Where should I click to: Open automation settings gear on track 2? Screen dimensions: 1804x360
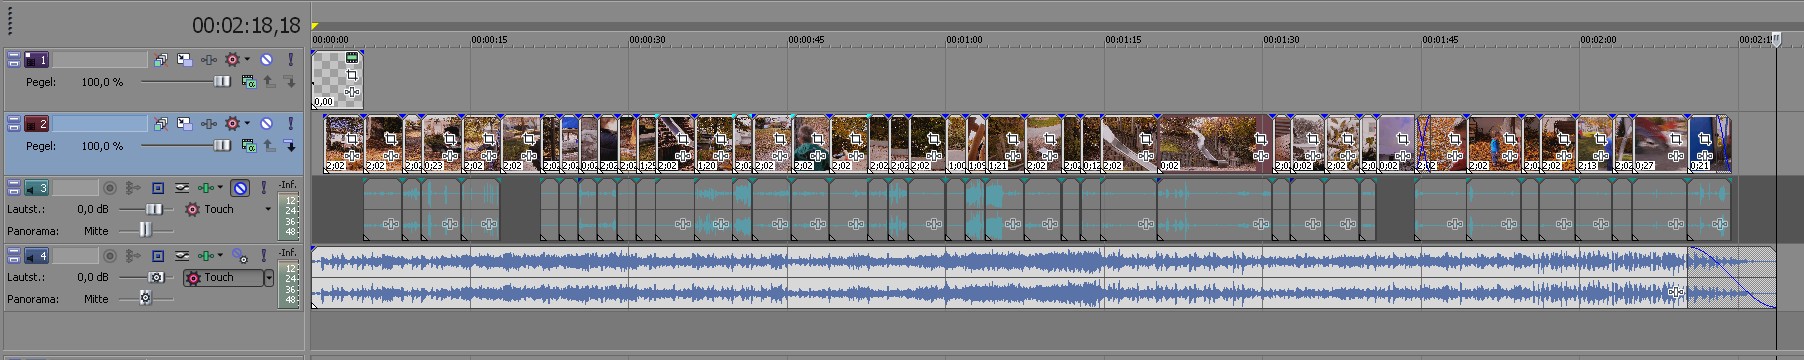pyautogui.click(x=232, y=123)
